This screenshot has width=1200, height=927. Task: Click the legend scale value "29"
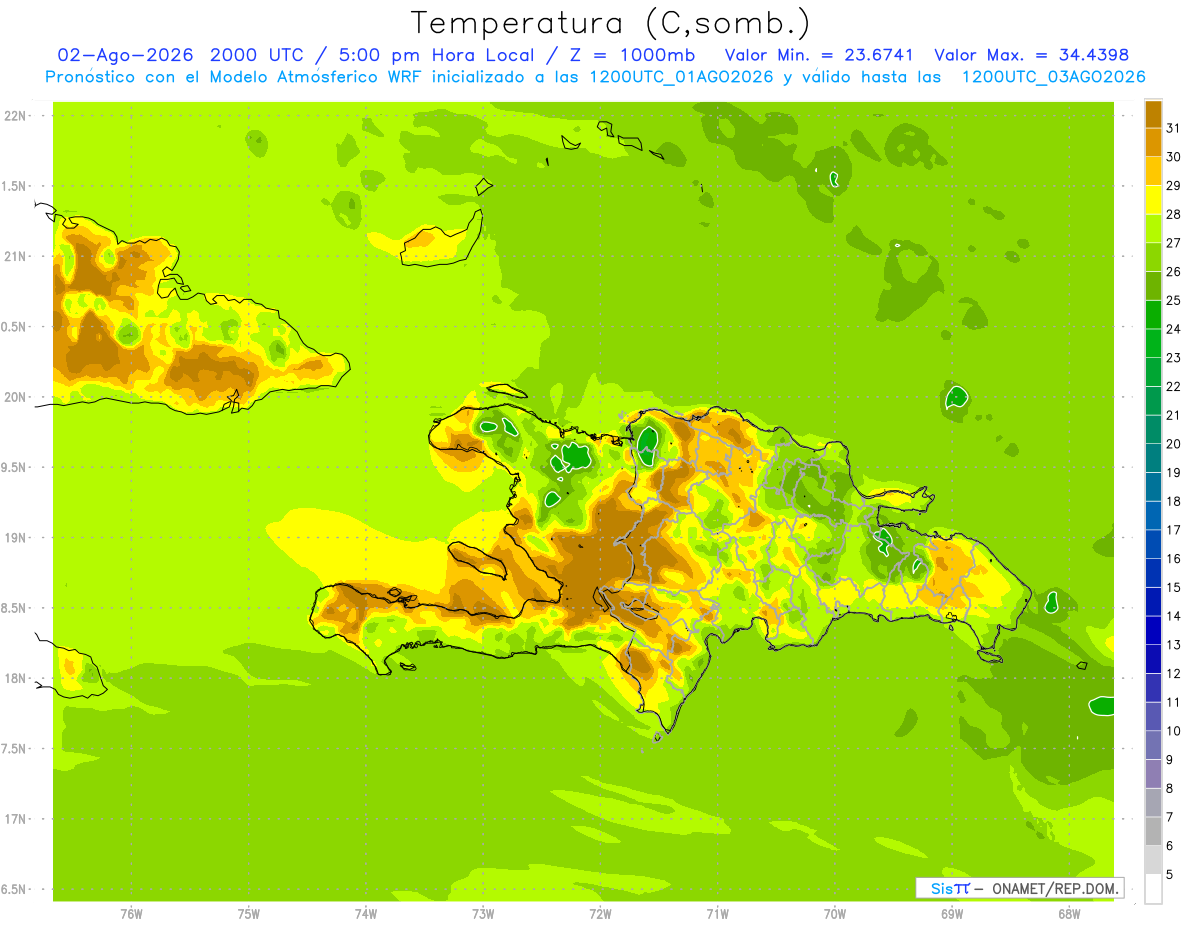tap(1174, 186)
